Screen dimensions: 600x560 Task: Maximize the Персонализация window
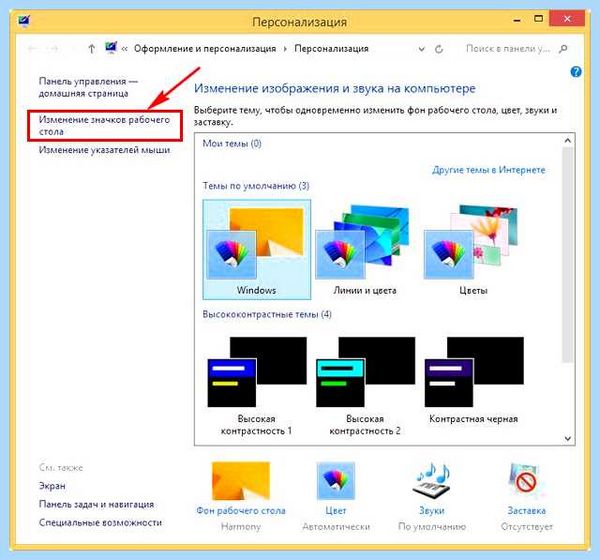[x=538, y=19]
